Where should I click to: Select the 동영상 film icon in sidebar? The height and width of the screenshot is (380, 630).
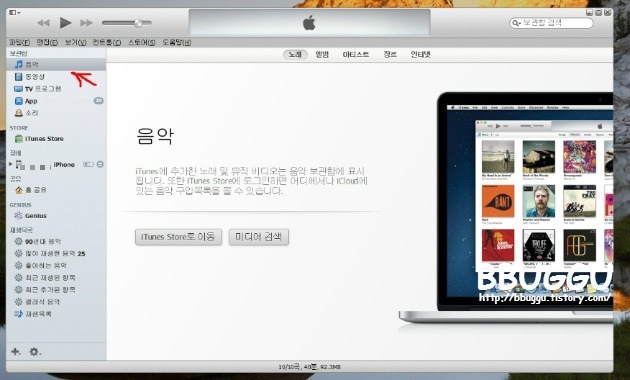(18, 76)
